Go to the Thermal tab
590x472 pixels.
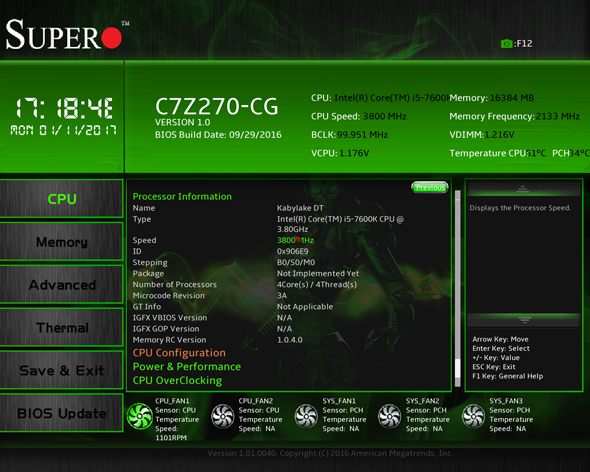click(x=62, y=327)
